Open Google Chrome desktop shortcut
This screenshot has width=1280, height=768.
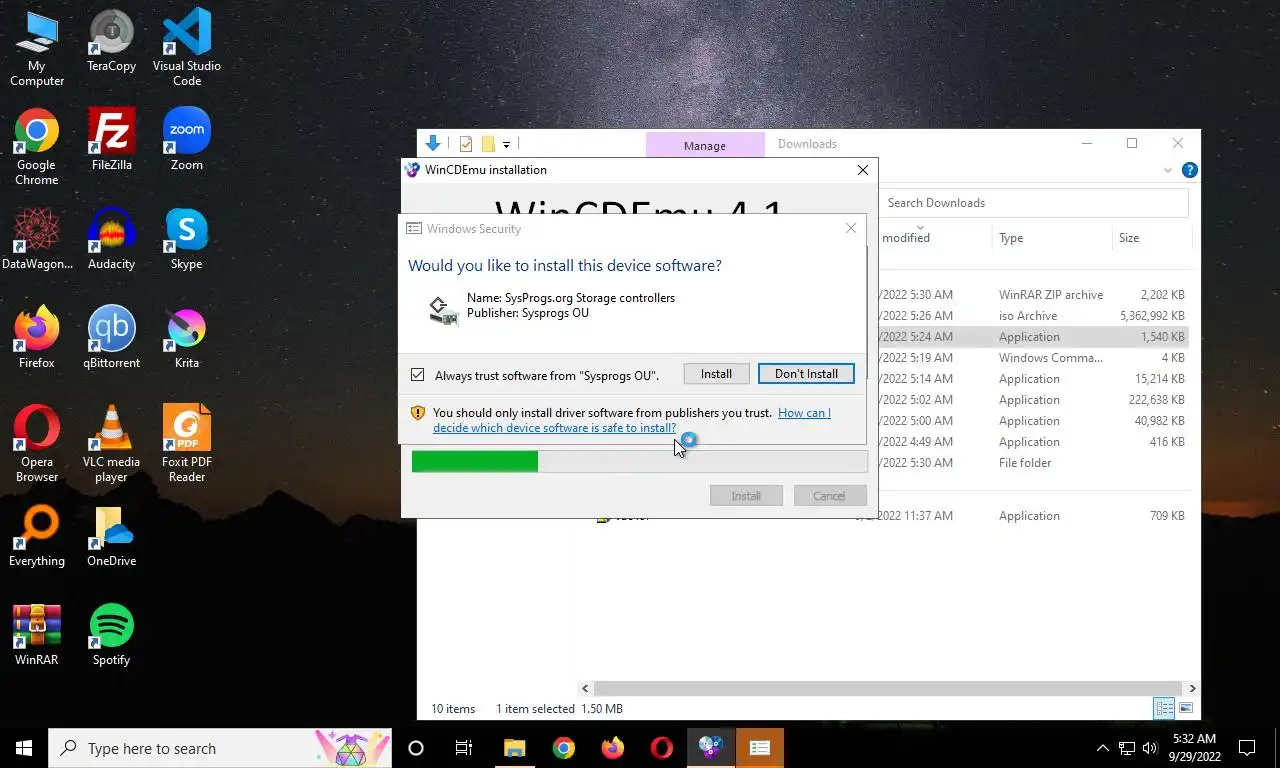37,147
